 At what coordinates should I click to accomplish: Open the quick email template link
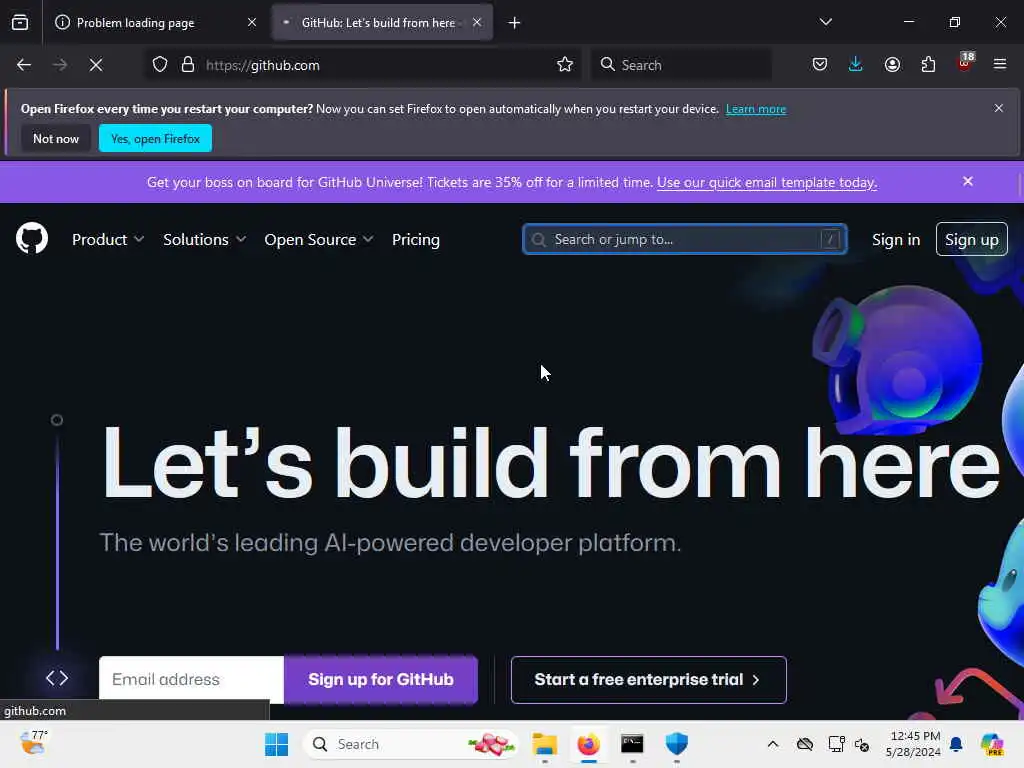coord(767,182)
